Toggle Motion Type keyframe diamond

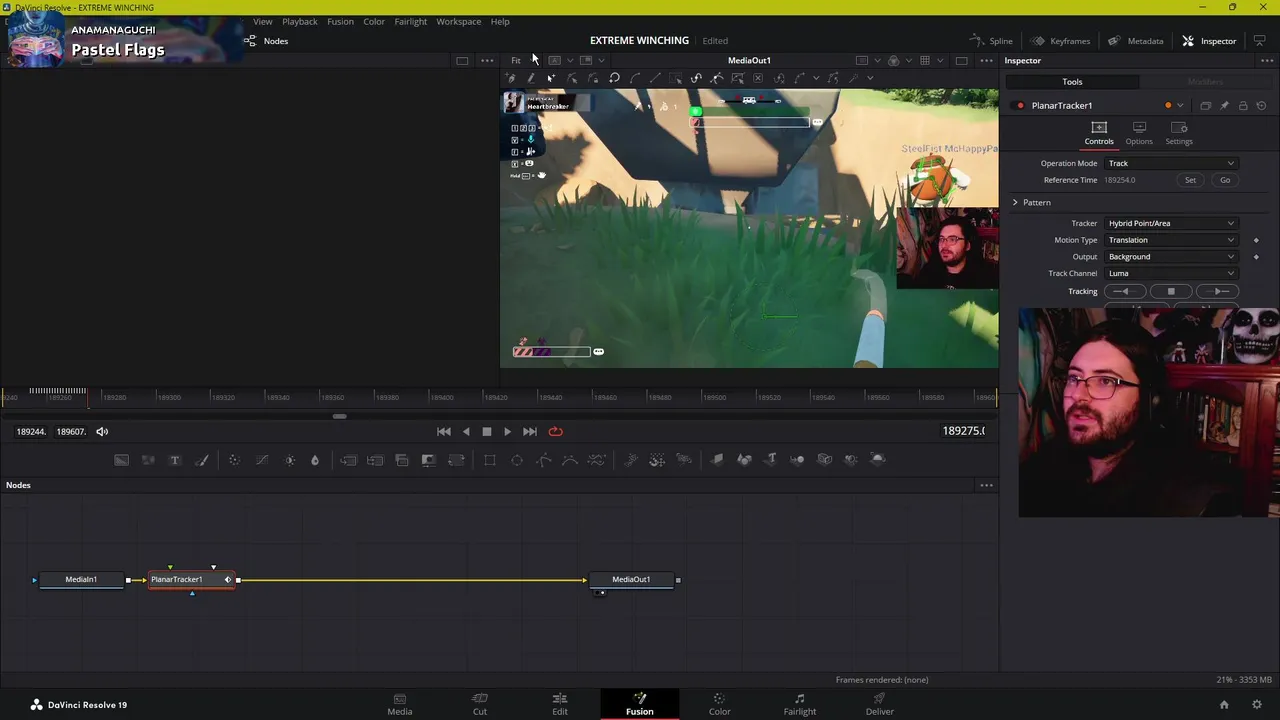1256,240
